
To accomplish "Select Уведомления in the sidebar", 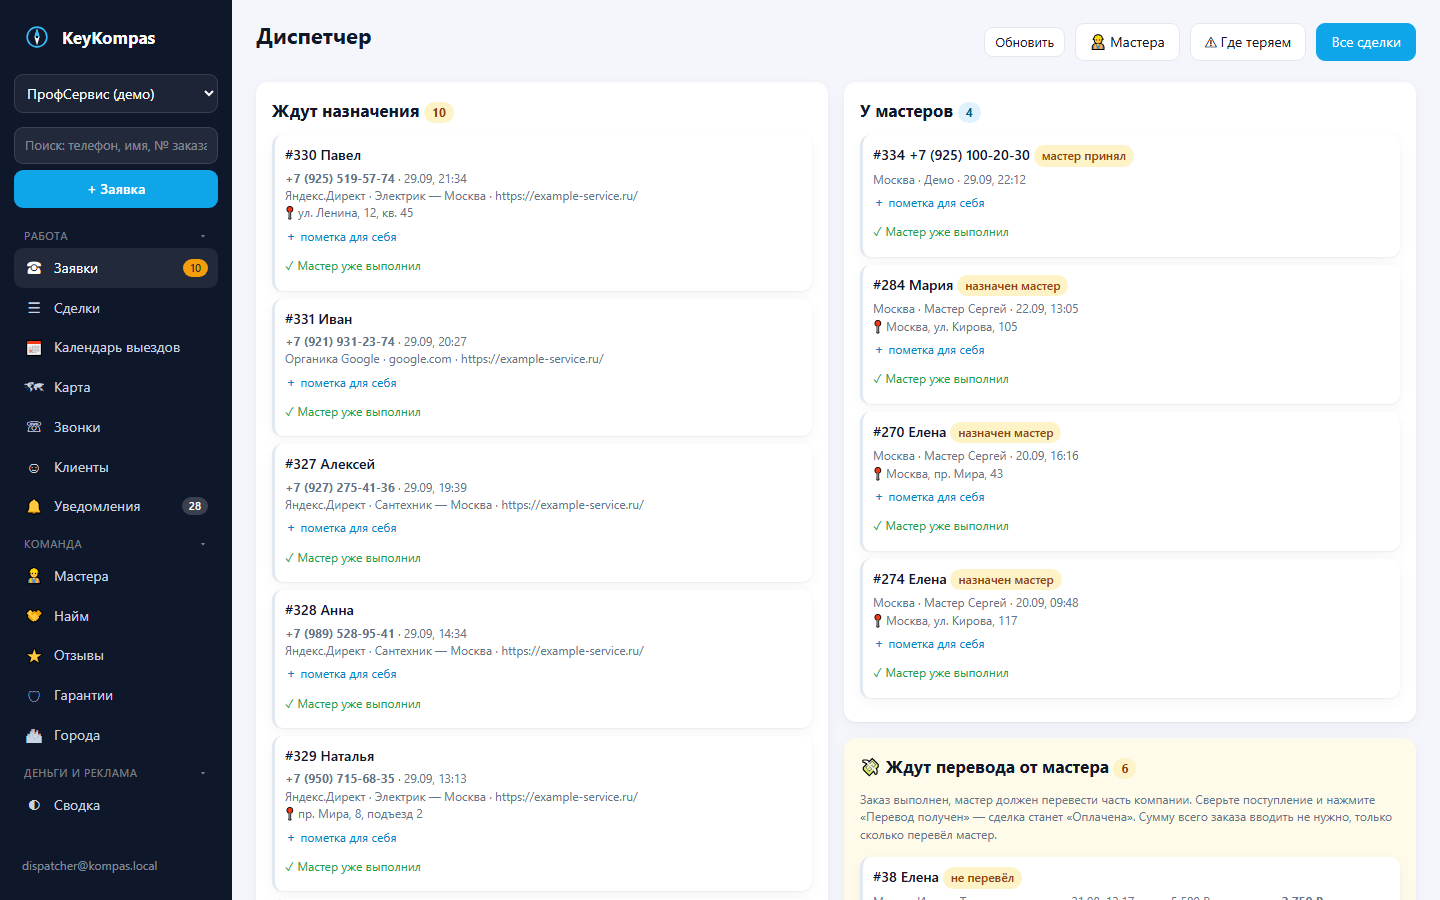I will [116, 507].
